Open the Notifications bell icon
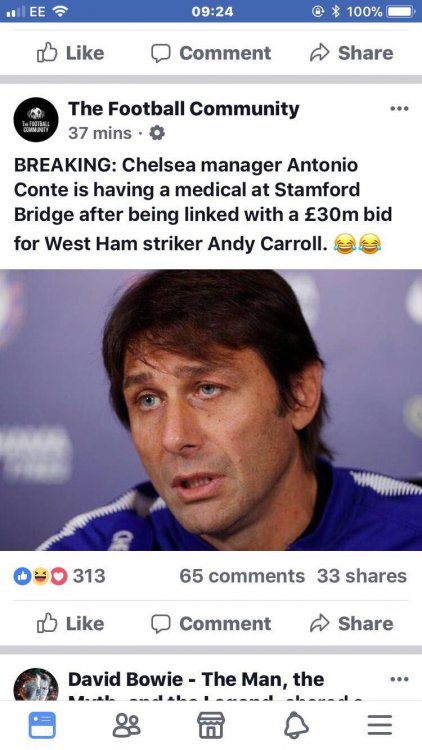Viewport: 422px width, 750px height. [296, 725]
